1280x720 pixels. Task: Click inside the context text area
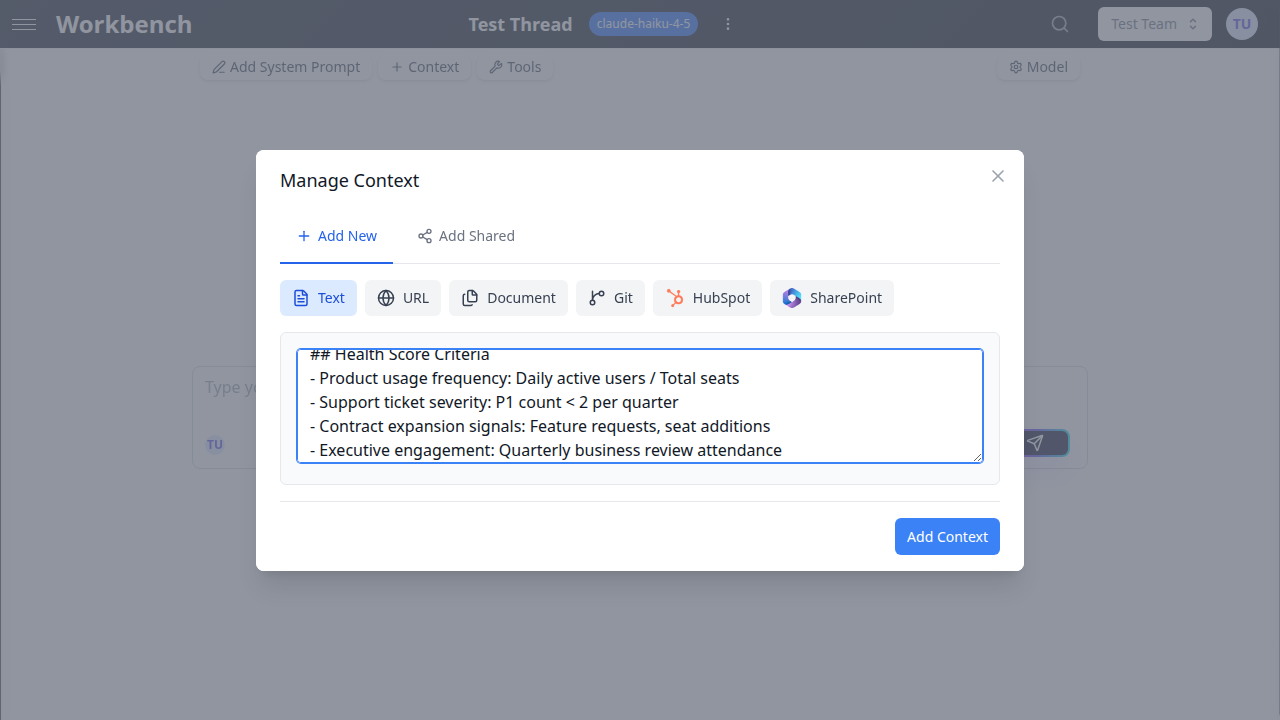click(640, 405)
